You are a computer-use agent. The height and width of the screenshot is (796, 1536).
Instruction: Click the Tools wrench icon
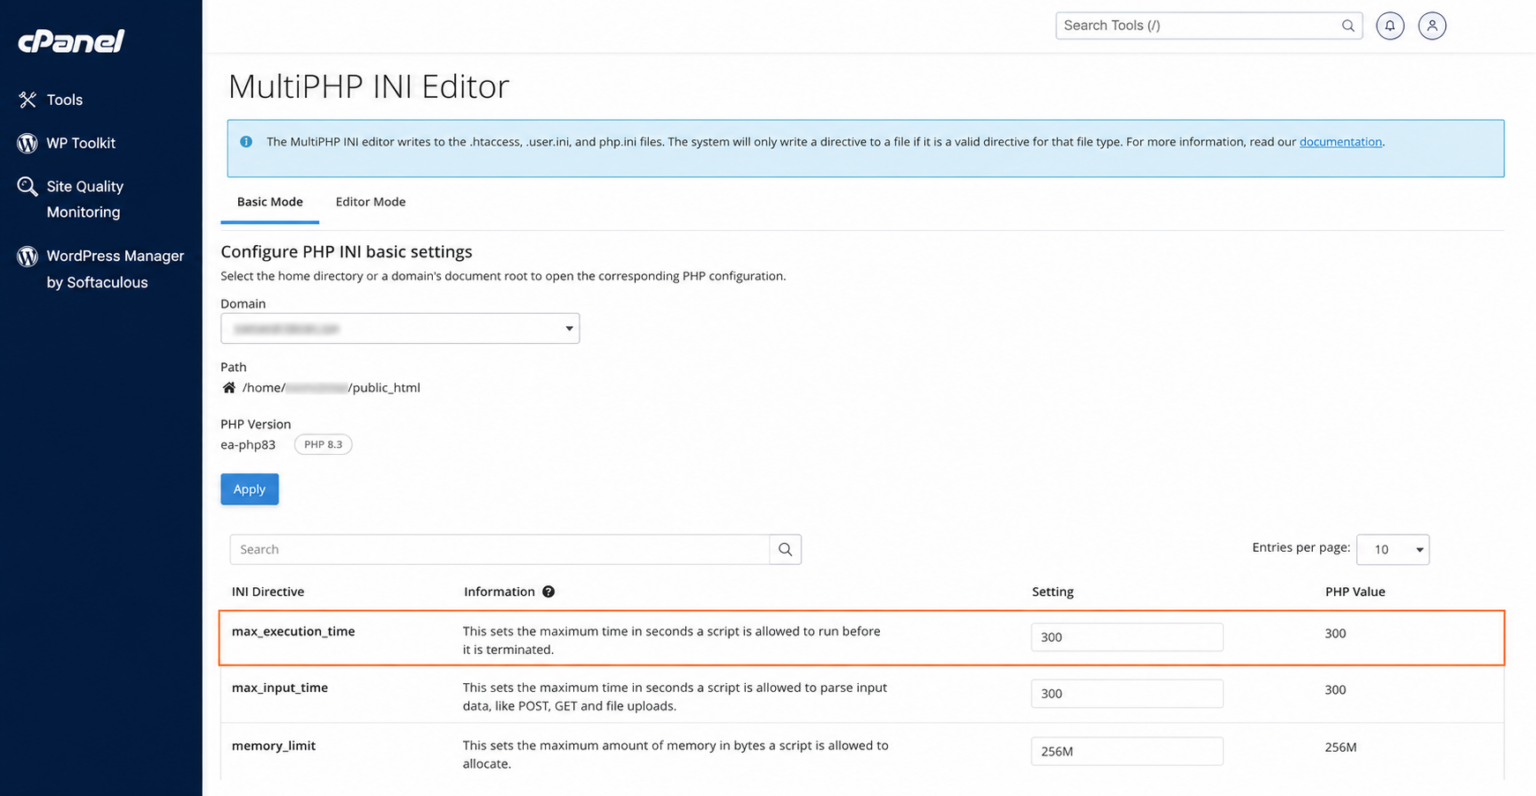coord(27,100)
